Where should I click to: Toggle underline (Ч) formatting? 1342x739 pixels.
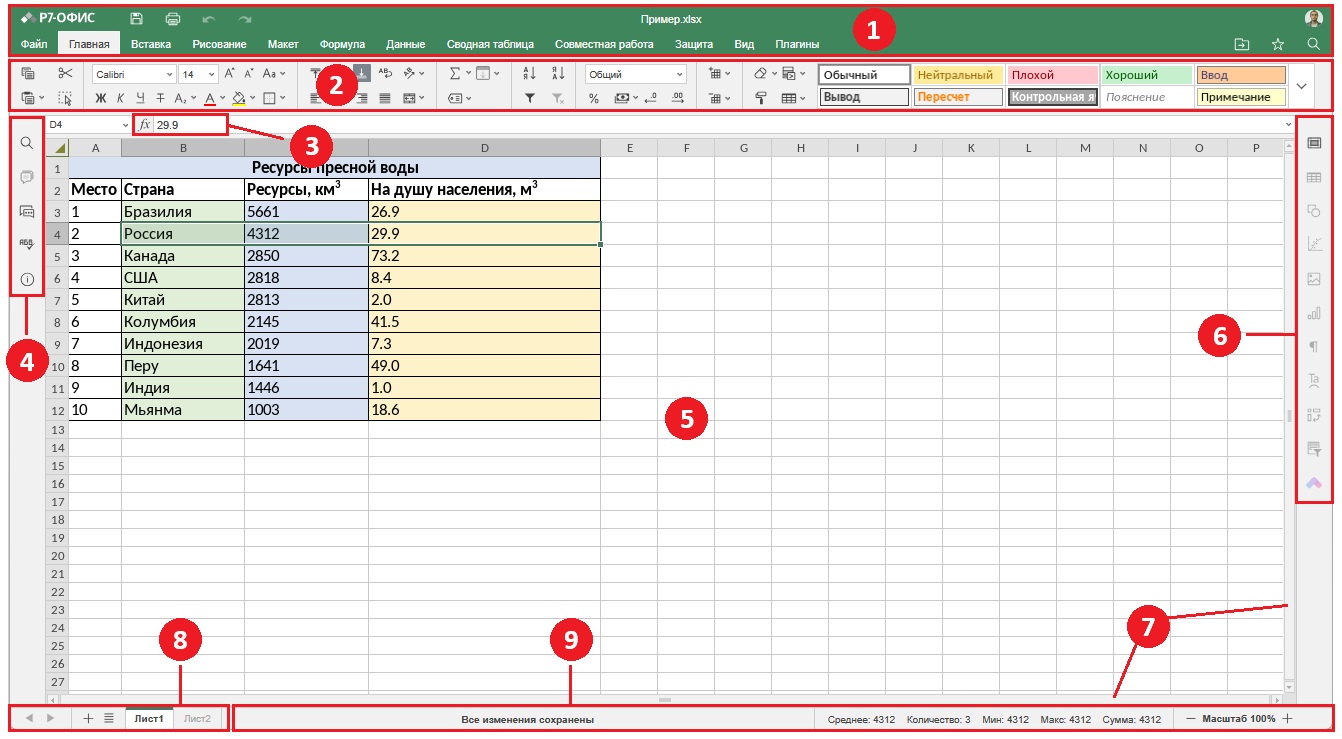coord(140,98)
